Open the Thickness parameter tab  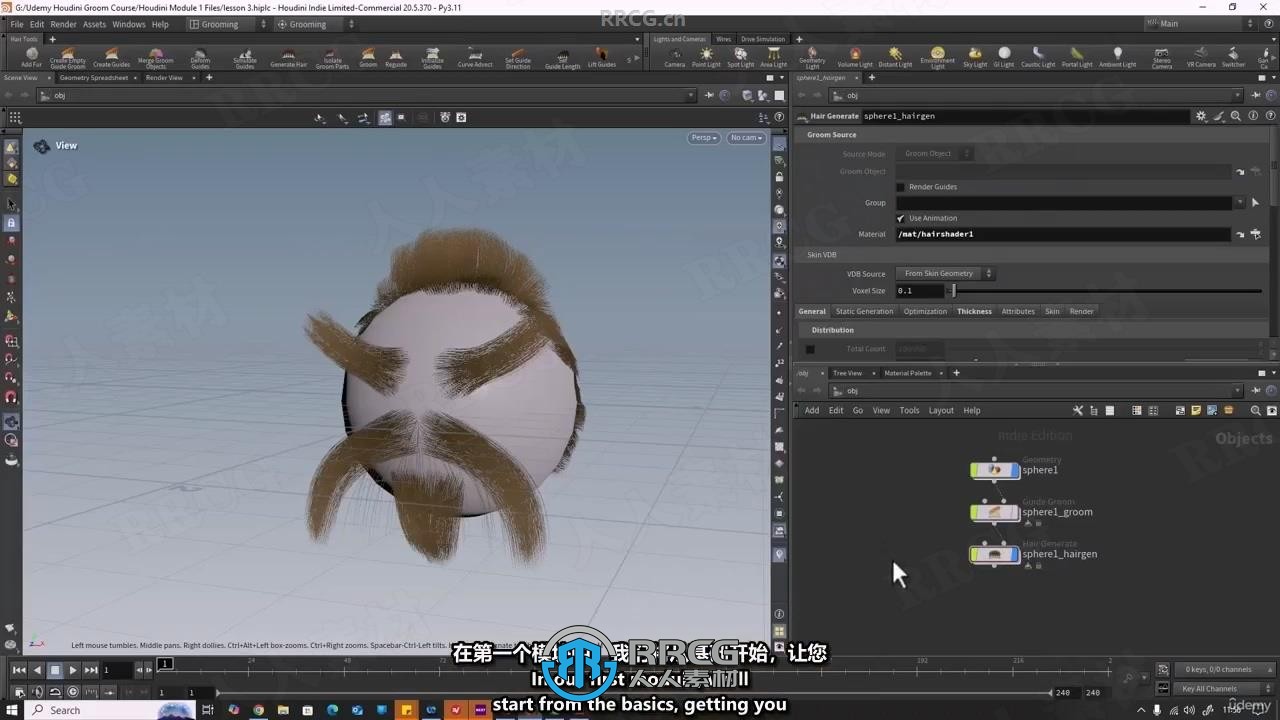pyautogui.click(x=974, y=311)
